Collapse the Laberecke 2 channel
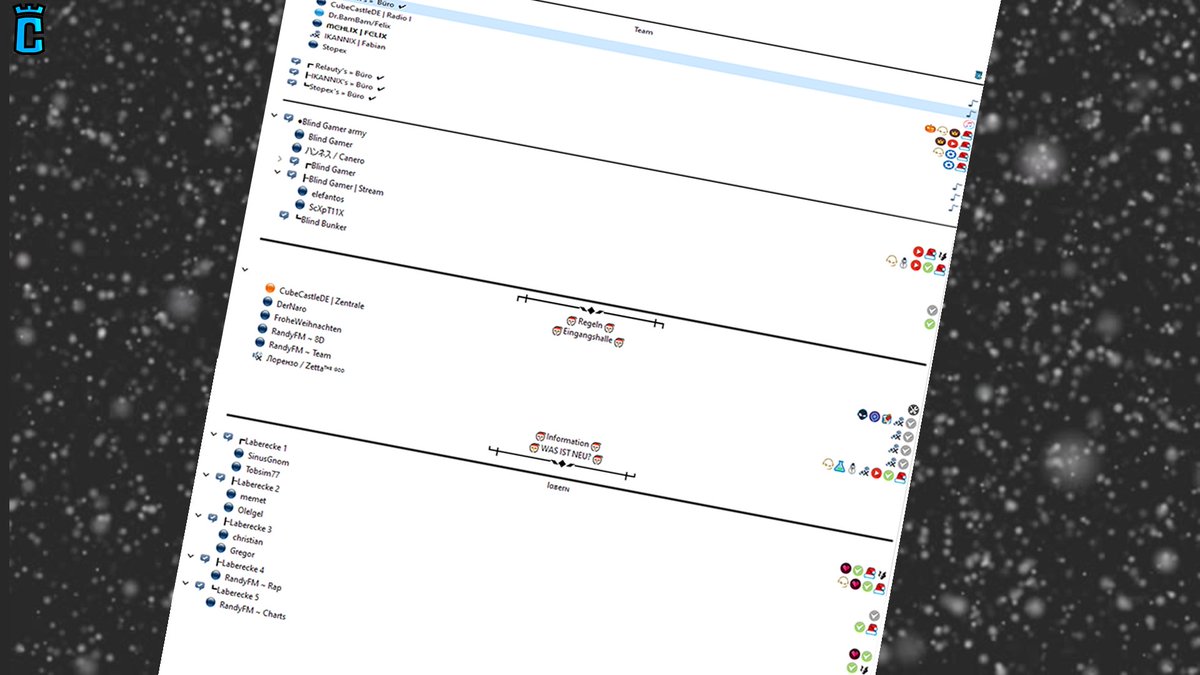 point(207,476)
